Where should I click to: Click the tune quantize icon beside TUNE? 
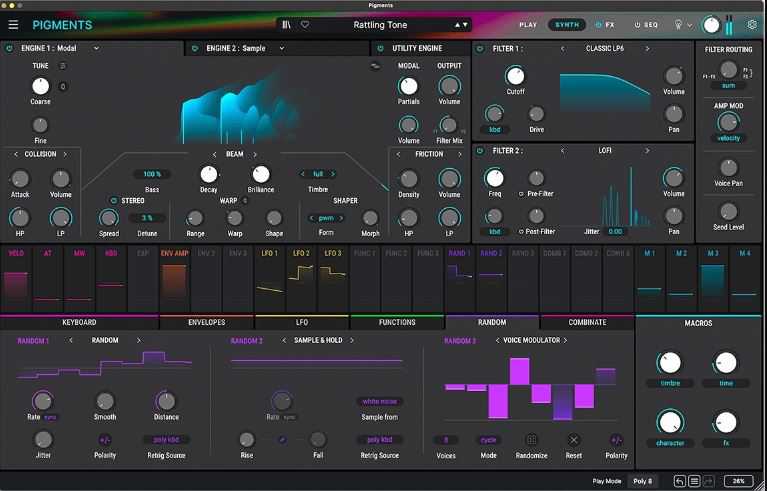63,66
